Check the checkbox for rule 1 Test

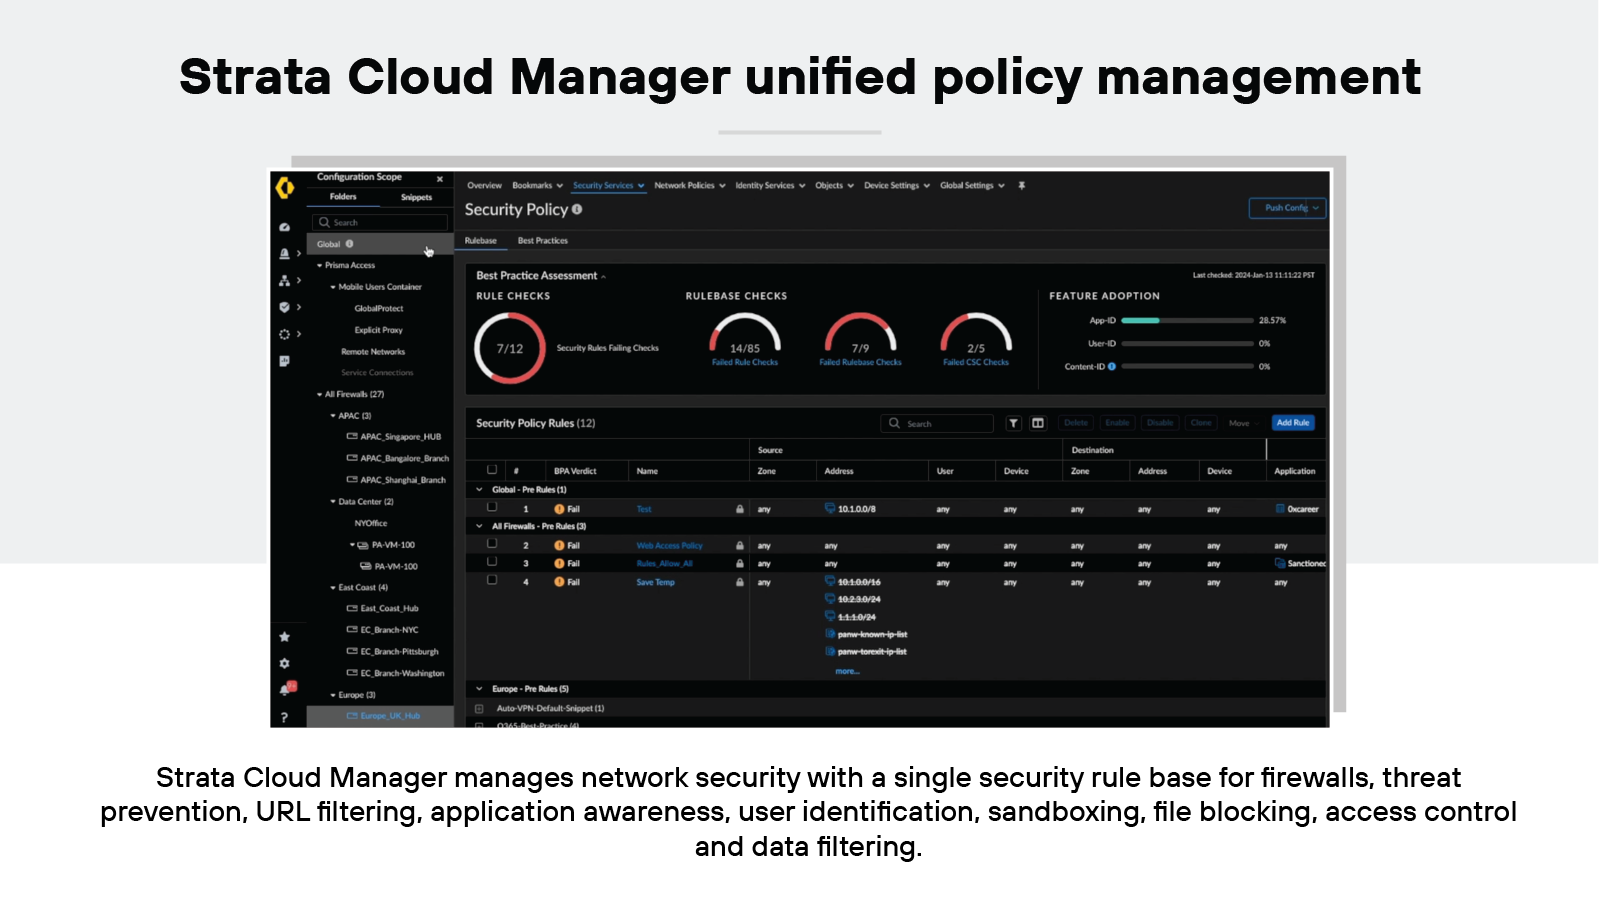coord(492,508)
